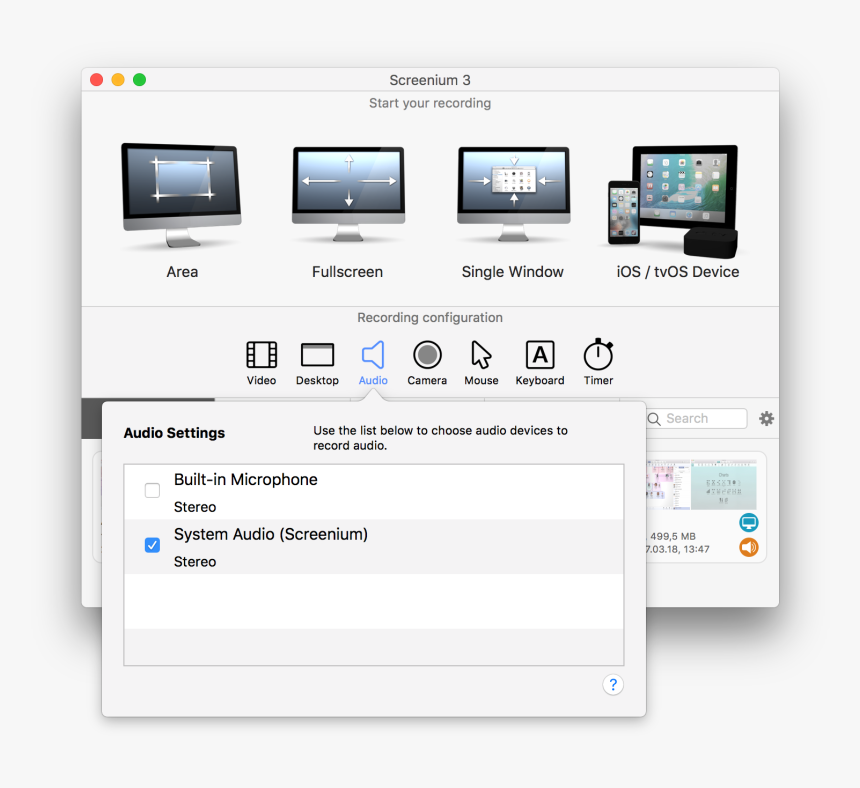
Task: Start an Area recording
Action: [182, 211]
